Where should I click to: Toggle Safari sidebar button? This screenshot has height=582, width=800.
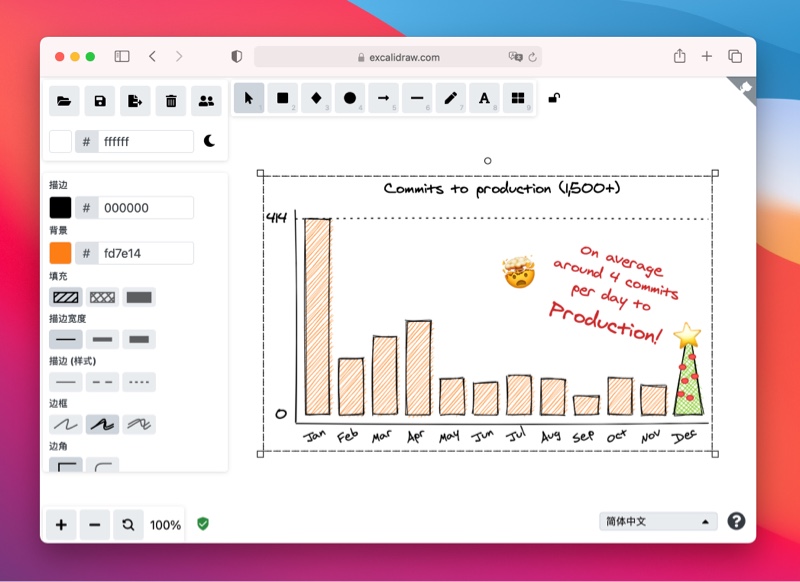point(122,56)
